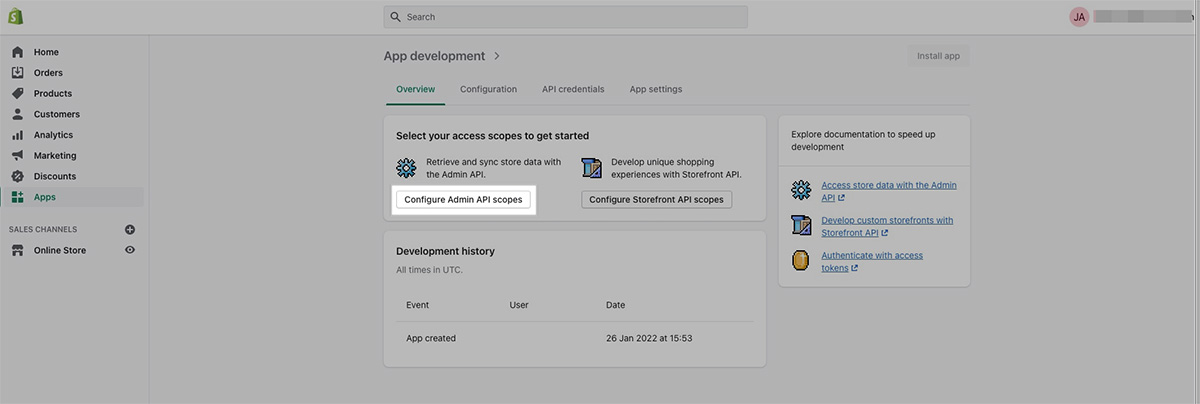Click the User column header
Screen dimensions: 1200x404
tap(519, 305)
